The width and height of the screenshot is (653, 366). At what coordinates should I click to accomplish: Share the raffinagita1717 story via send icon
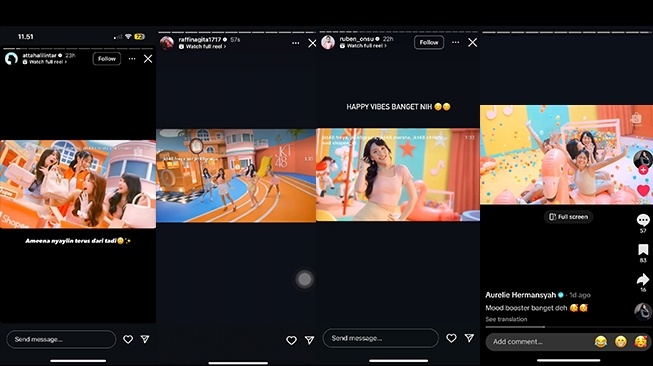click(309, 341)
